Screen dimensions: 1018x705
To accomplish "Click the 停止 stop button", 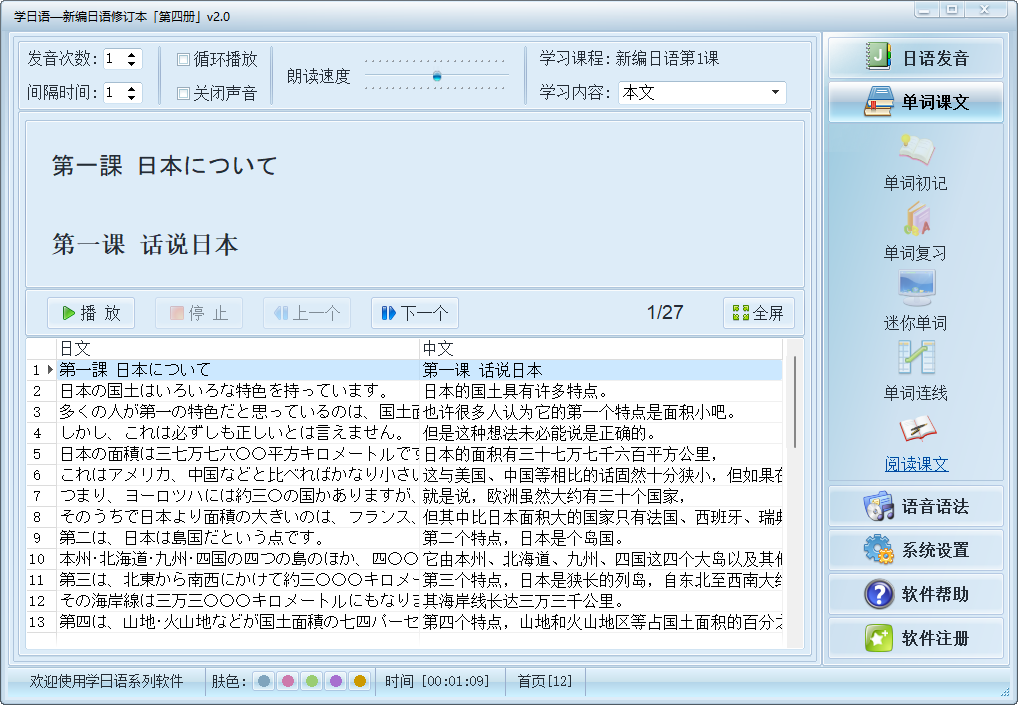I will coord(199,314).
